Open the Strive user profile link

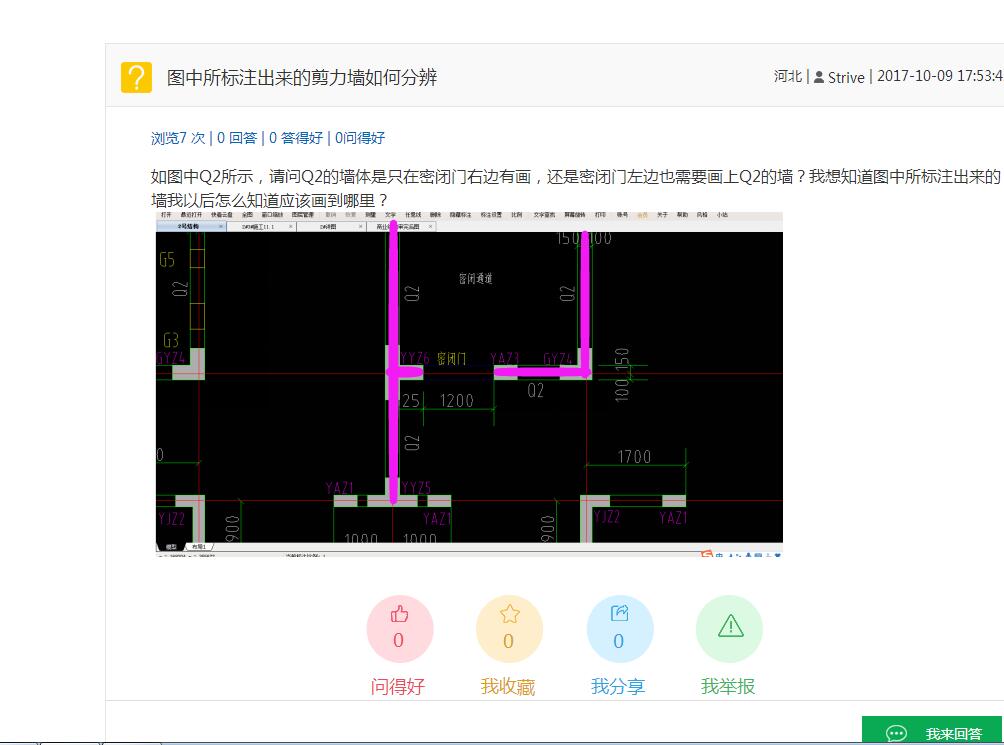coord(846,77)
